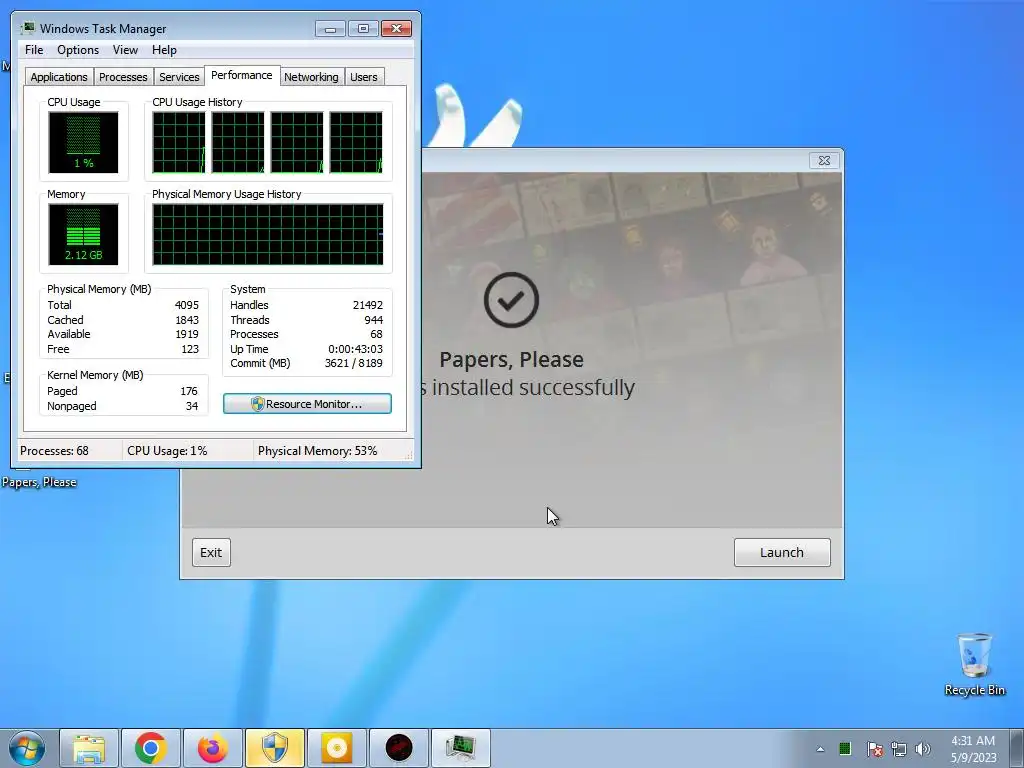This screenshot has height=768, width=1024.
Task: Click the Cached memory value 1843
Action: 187,320
